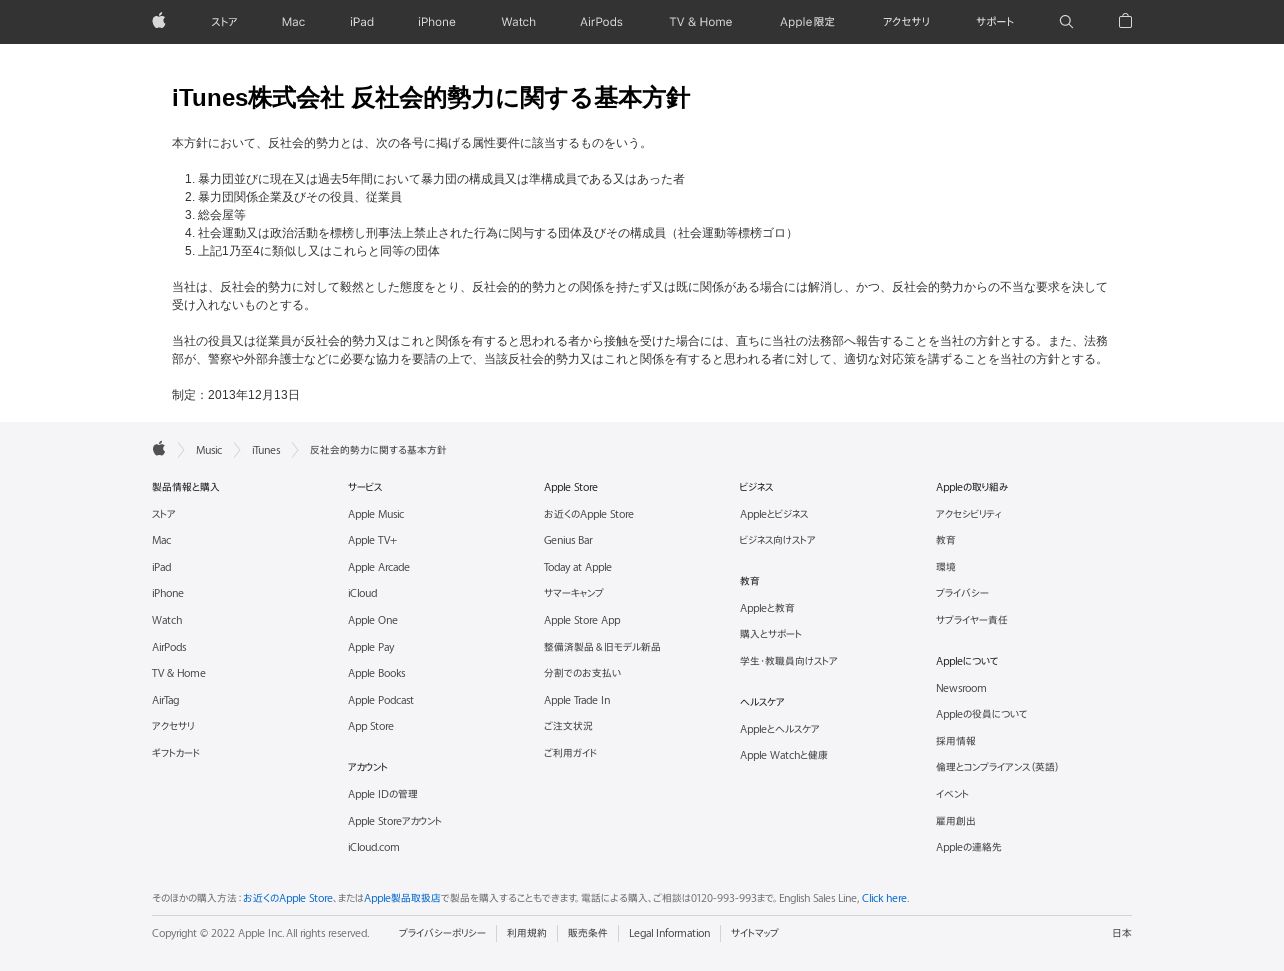The image size is (1284, 971).
Task: Select iPhone in the top navigation
Action: coord(437,22)
